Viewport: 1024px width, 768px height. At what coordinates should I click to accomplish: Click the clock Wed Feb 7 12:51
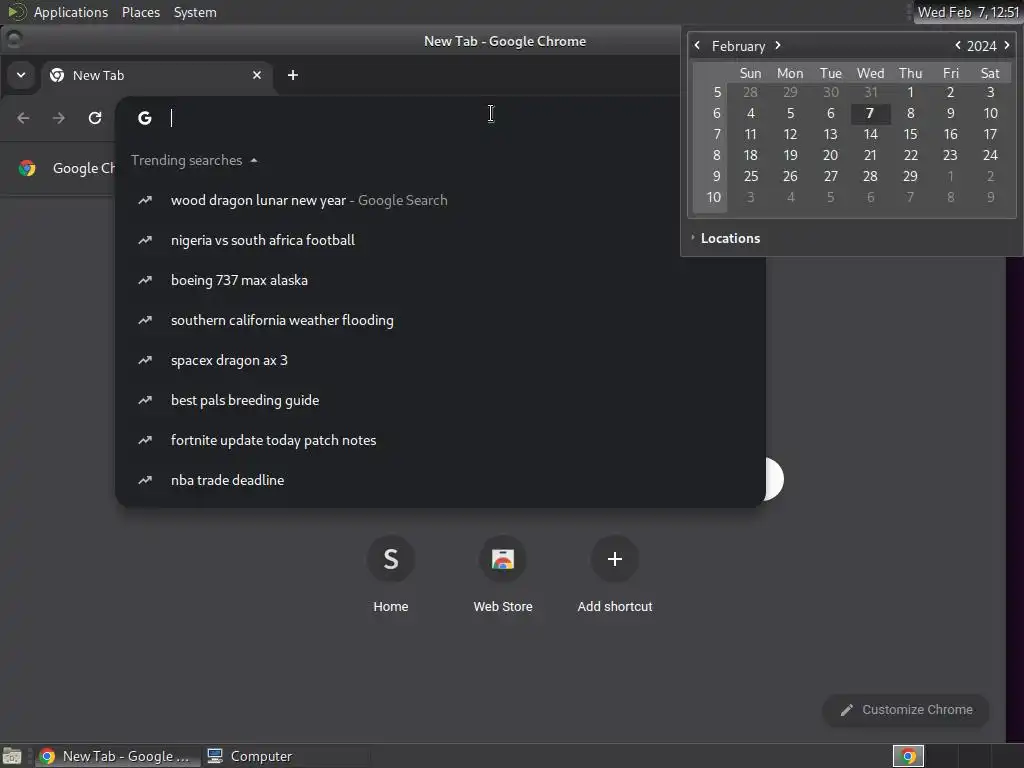(x=968, y=12)
